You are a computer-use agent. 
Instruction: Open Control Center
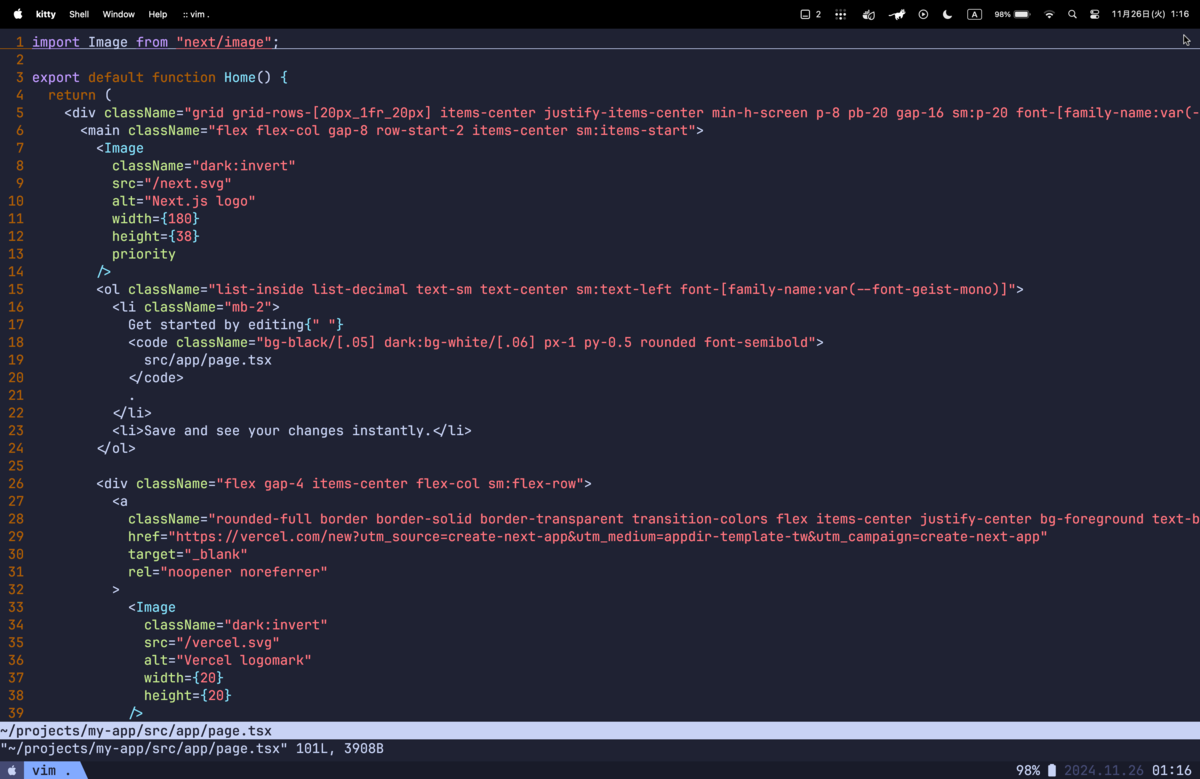(x=1095, y=14)
